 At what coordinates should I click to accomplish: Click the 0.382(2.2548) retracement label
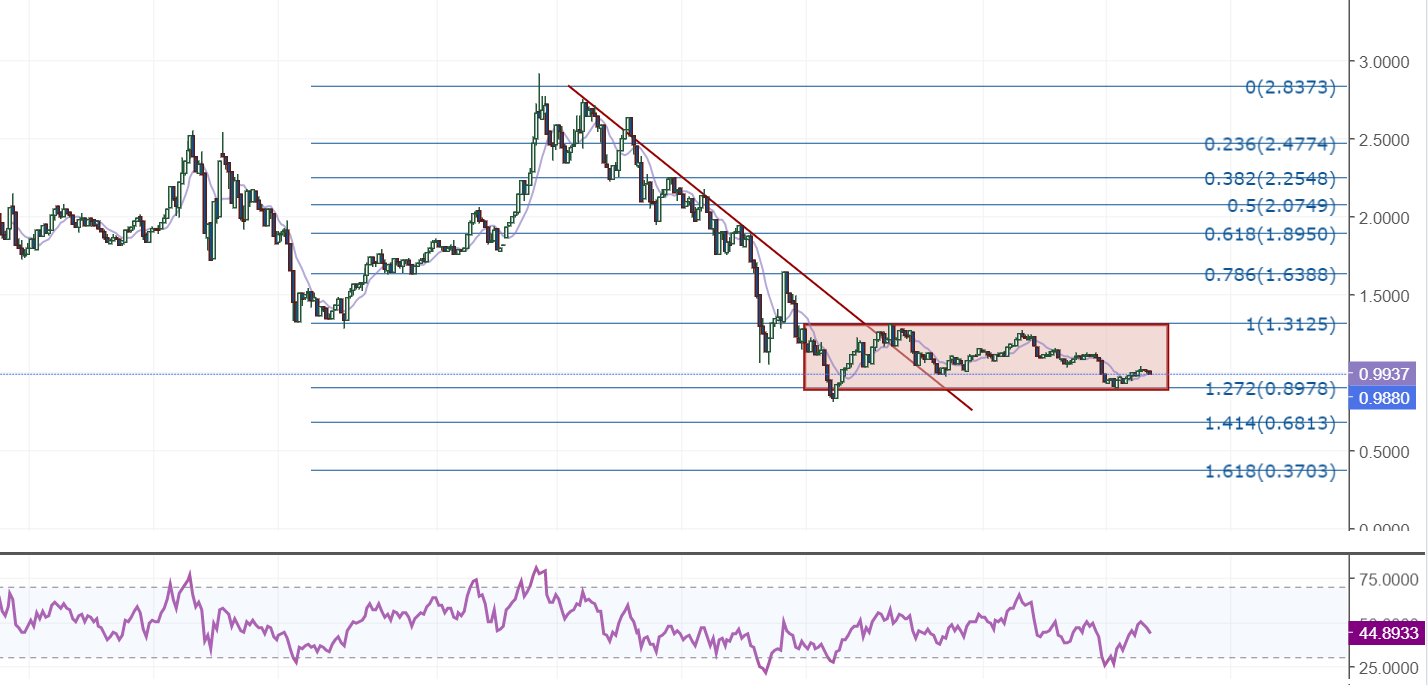(1270, 179)
